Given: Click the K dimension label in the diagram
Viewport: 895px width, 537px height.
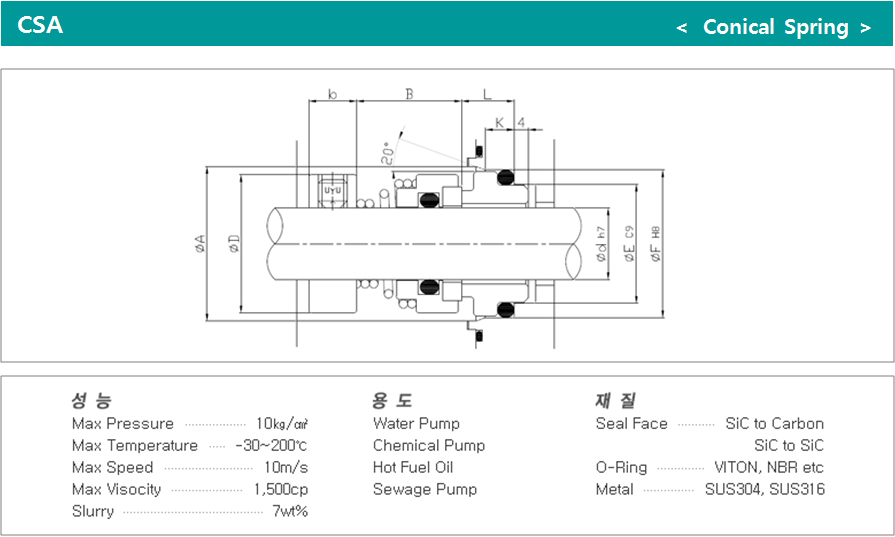Looking at the screenshot, I should [499, 122].
